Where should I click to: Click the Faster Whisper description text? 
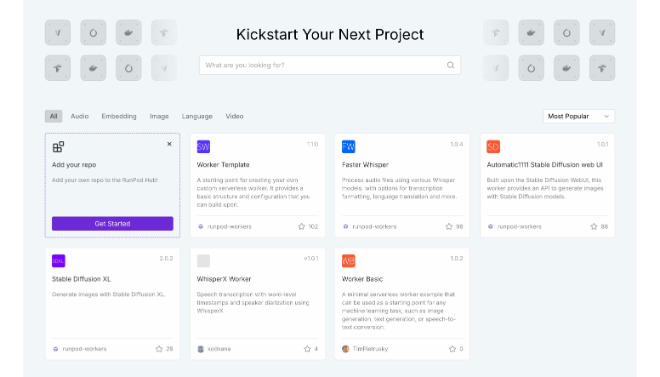click(x=399, y=188)
